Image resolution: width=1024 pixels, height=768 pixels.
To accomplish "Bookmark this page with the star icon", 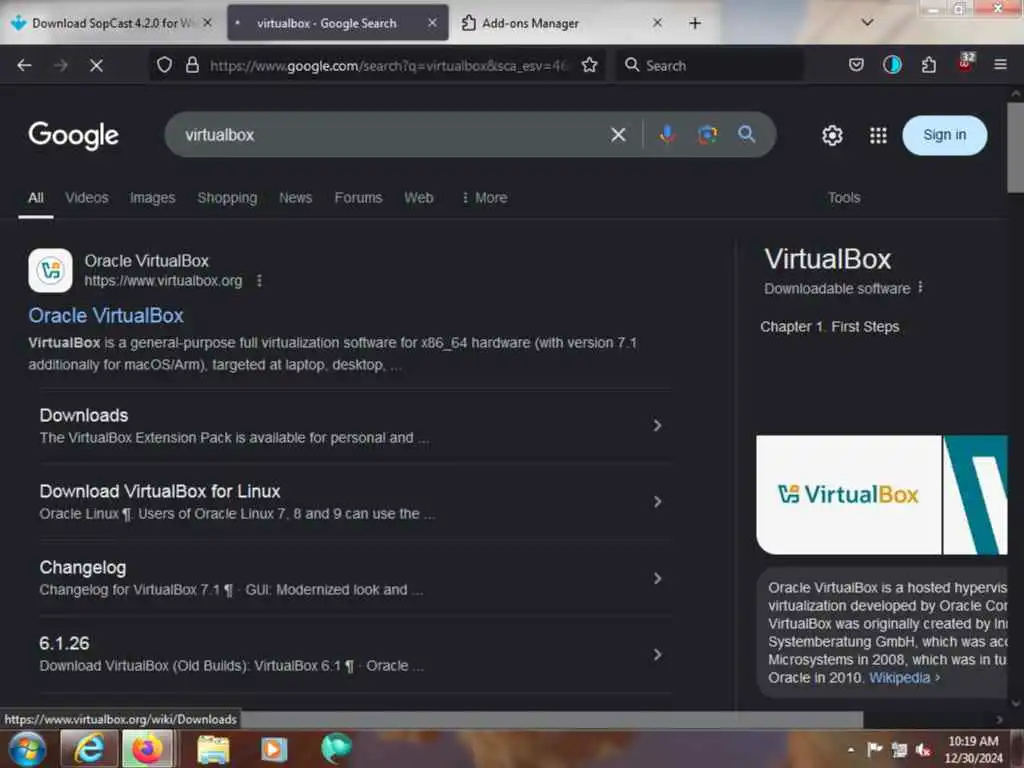I will [589, 65].
